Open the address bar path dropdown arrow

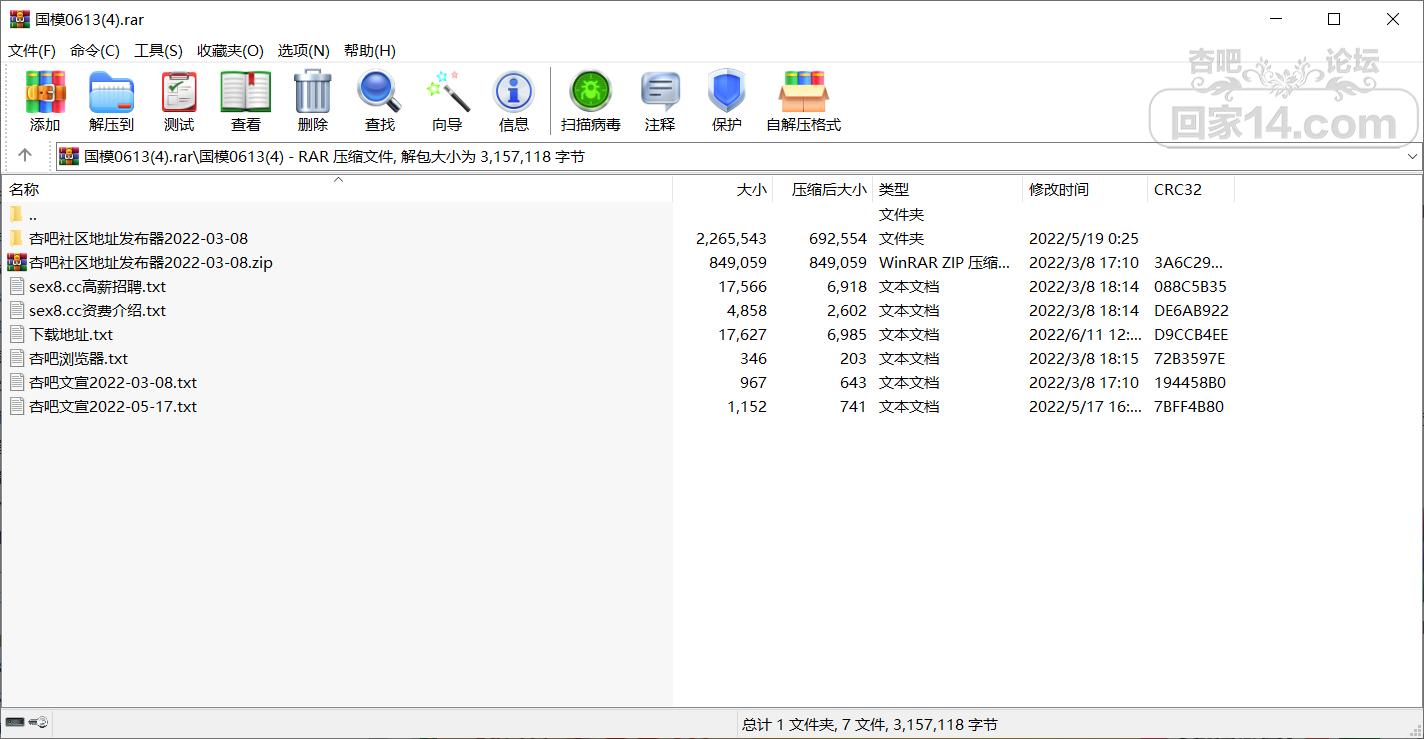coord(1412,156)
